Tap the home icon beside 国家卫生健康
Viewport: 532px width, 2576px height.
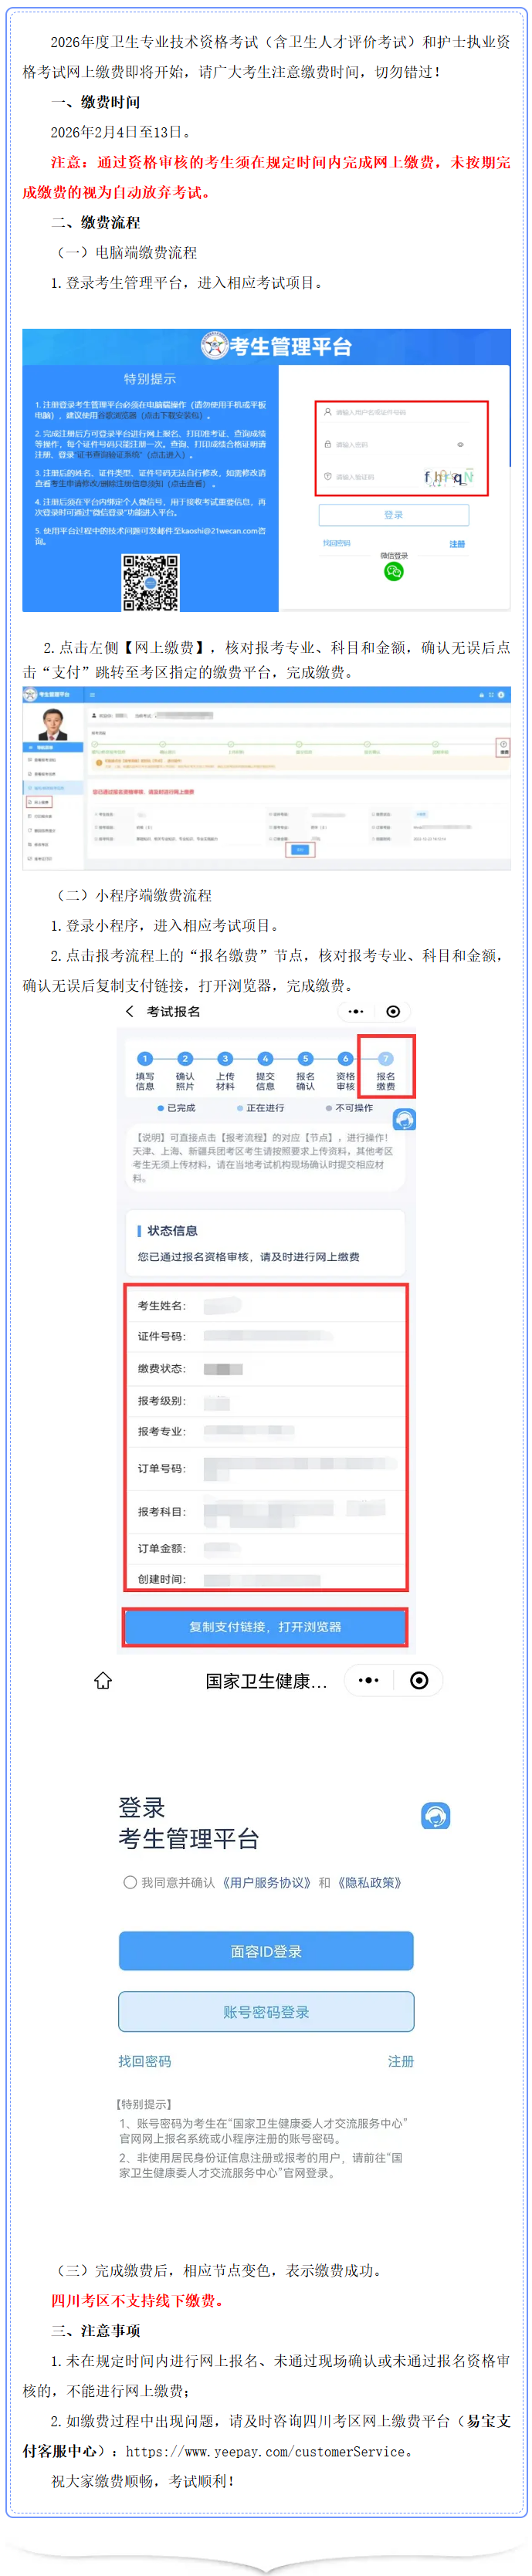tap(103, 1680)
